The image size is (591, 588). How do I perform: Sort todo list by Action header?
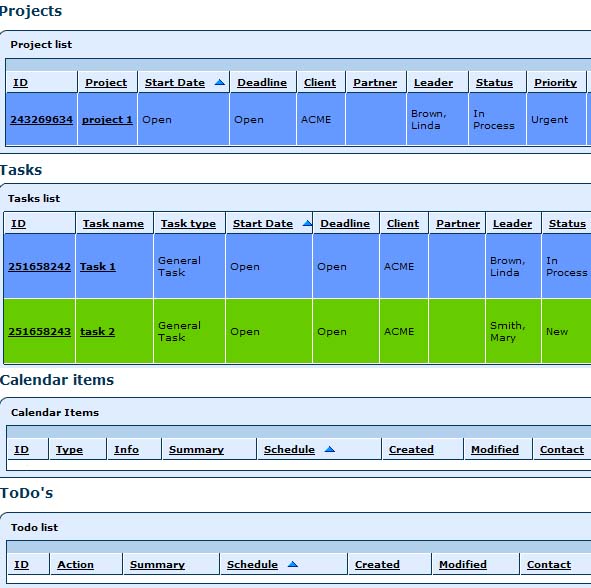tap(75, 564)
